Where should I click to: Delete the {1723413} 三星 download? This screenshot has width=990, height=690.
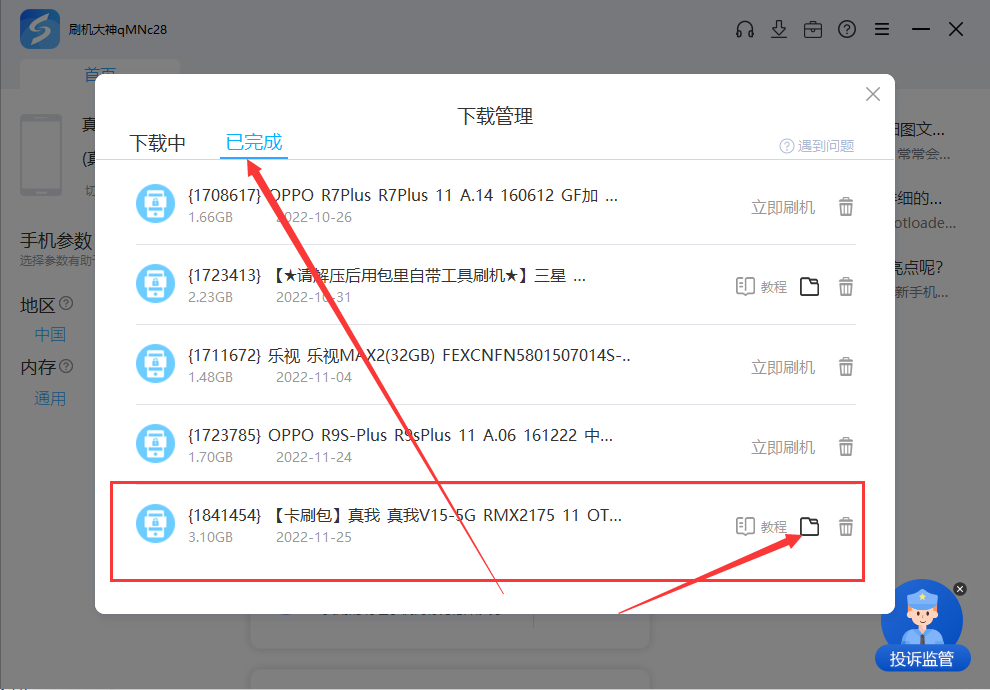tap(846, 287)
